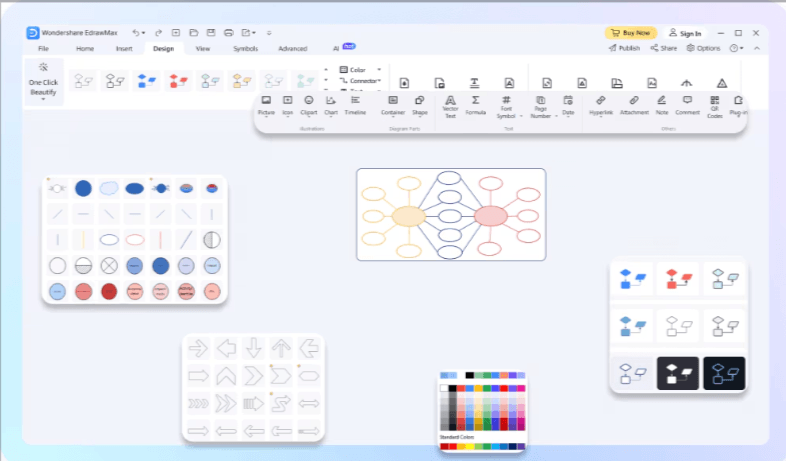Click the Plug-in icon
Viewport: 786px width, 461px height.
[x=738, y=100]
